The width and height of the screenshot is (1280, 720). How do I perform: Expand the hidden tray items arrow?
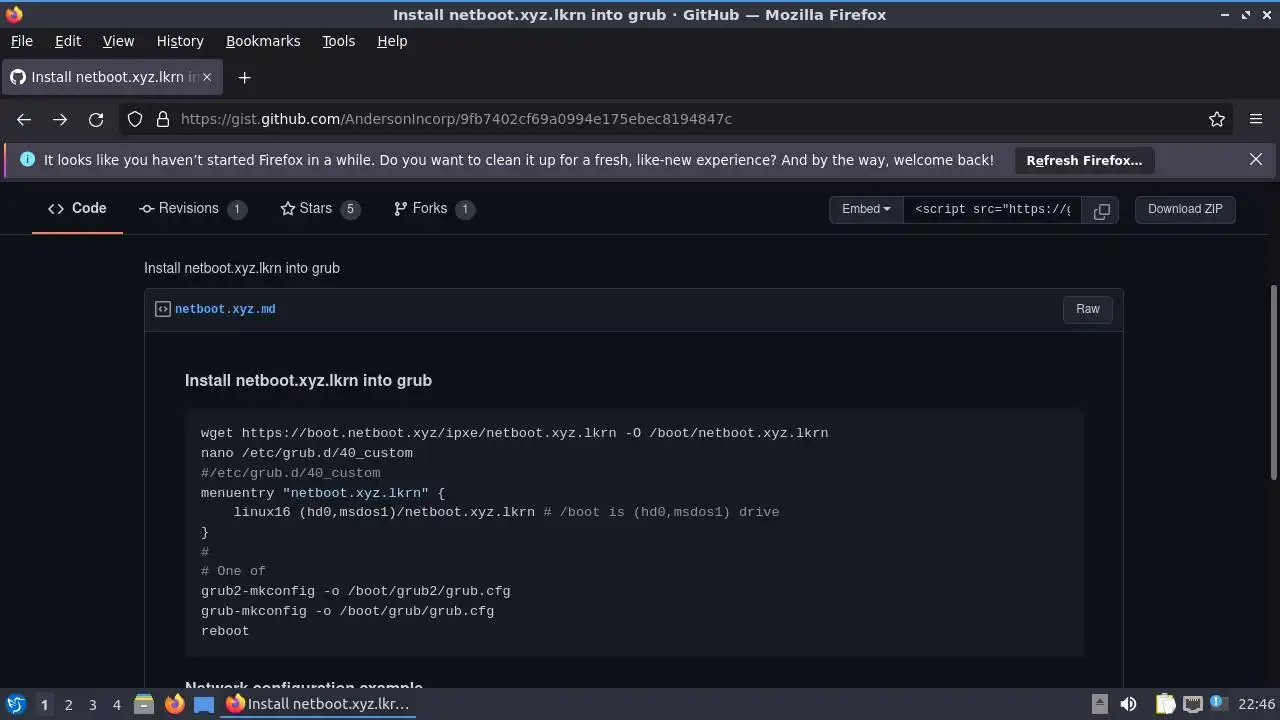pos(1099,704)
